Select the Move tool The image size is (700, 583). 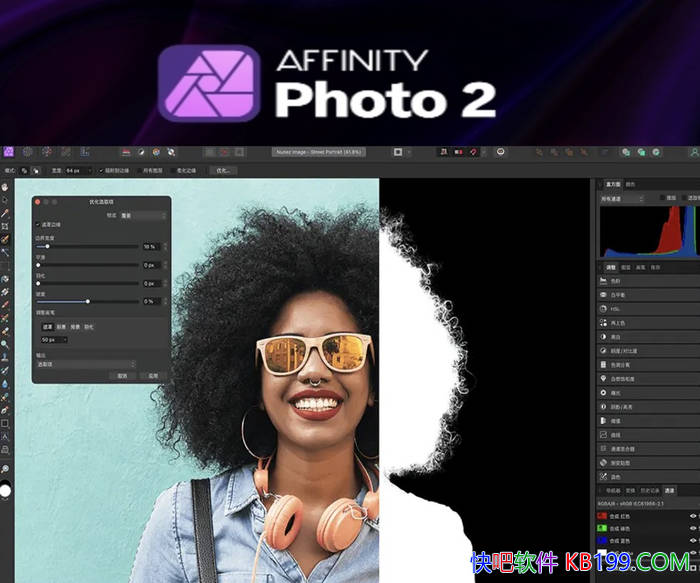(x=5, y=200)
